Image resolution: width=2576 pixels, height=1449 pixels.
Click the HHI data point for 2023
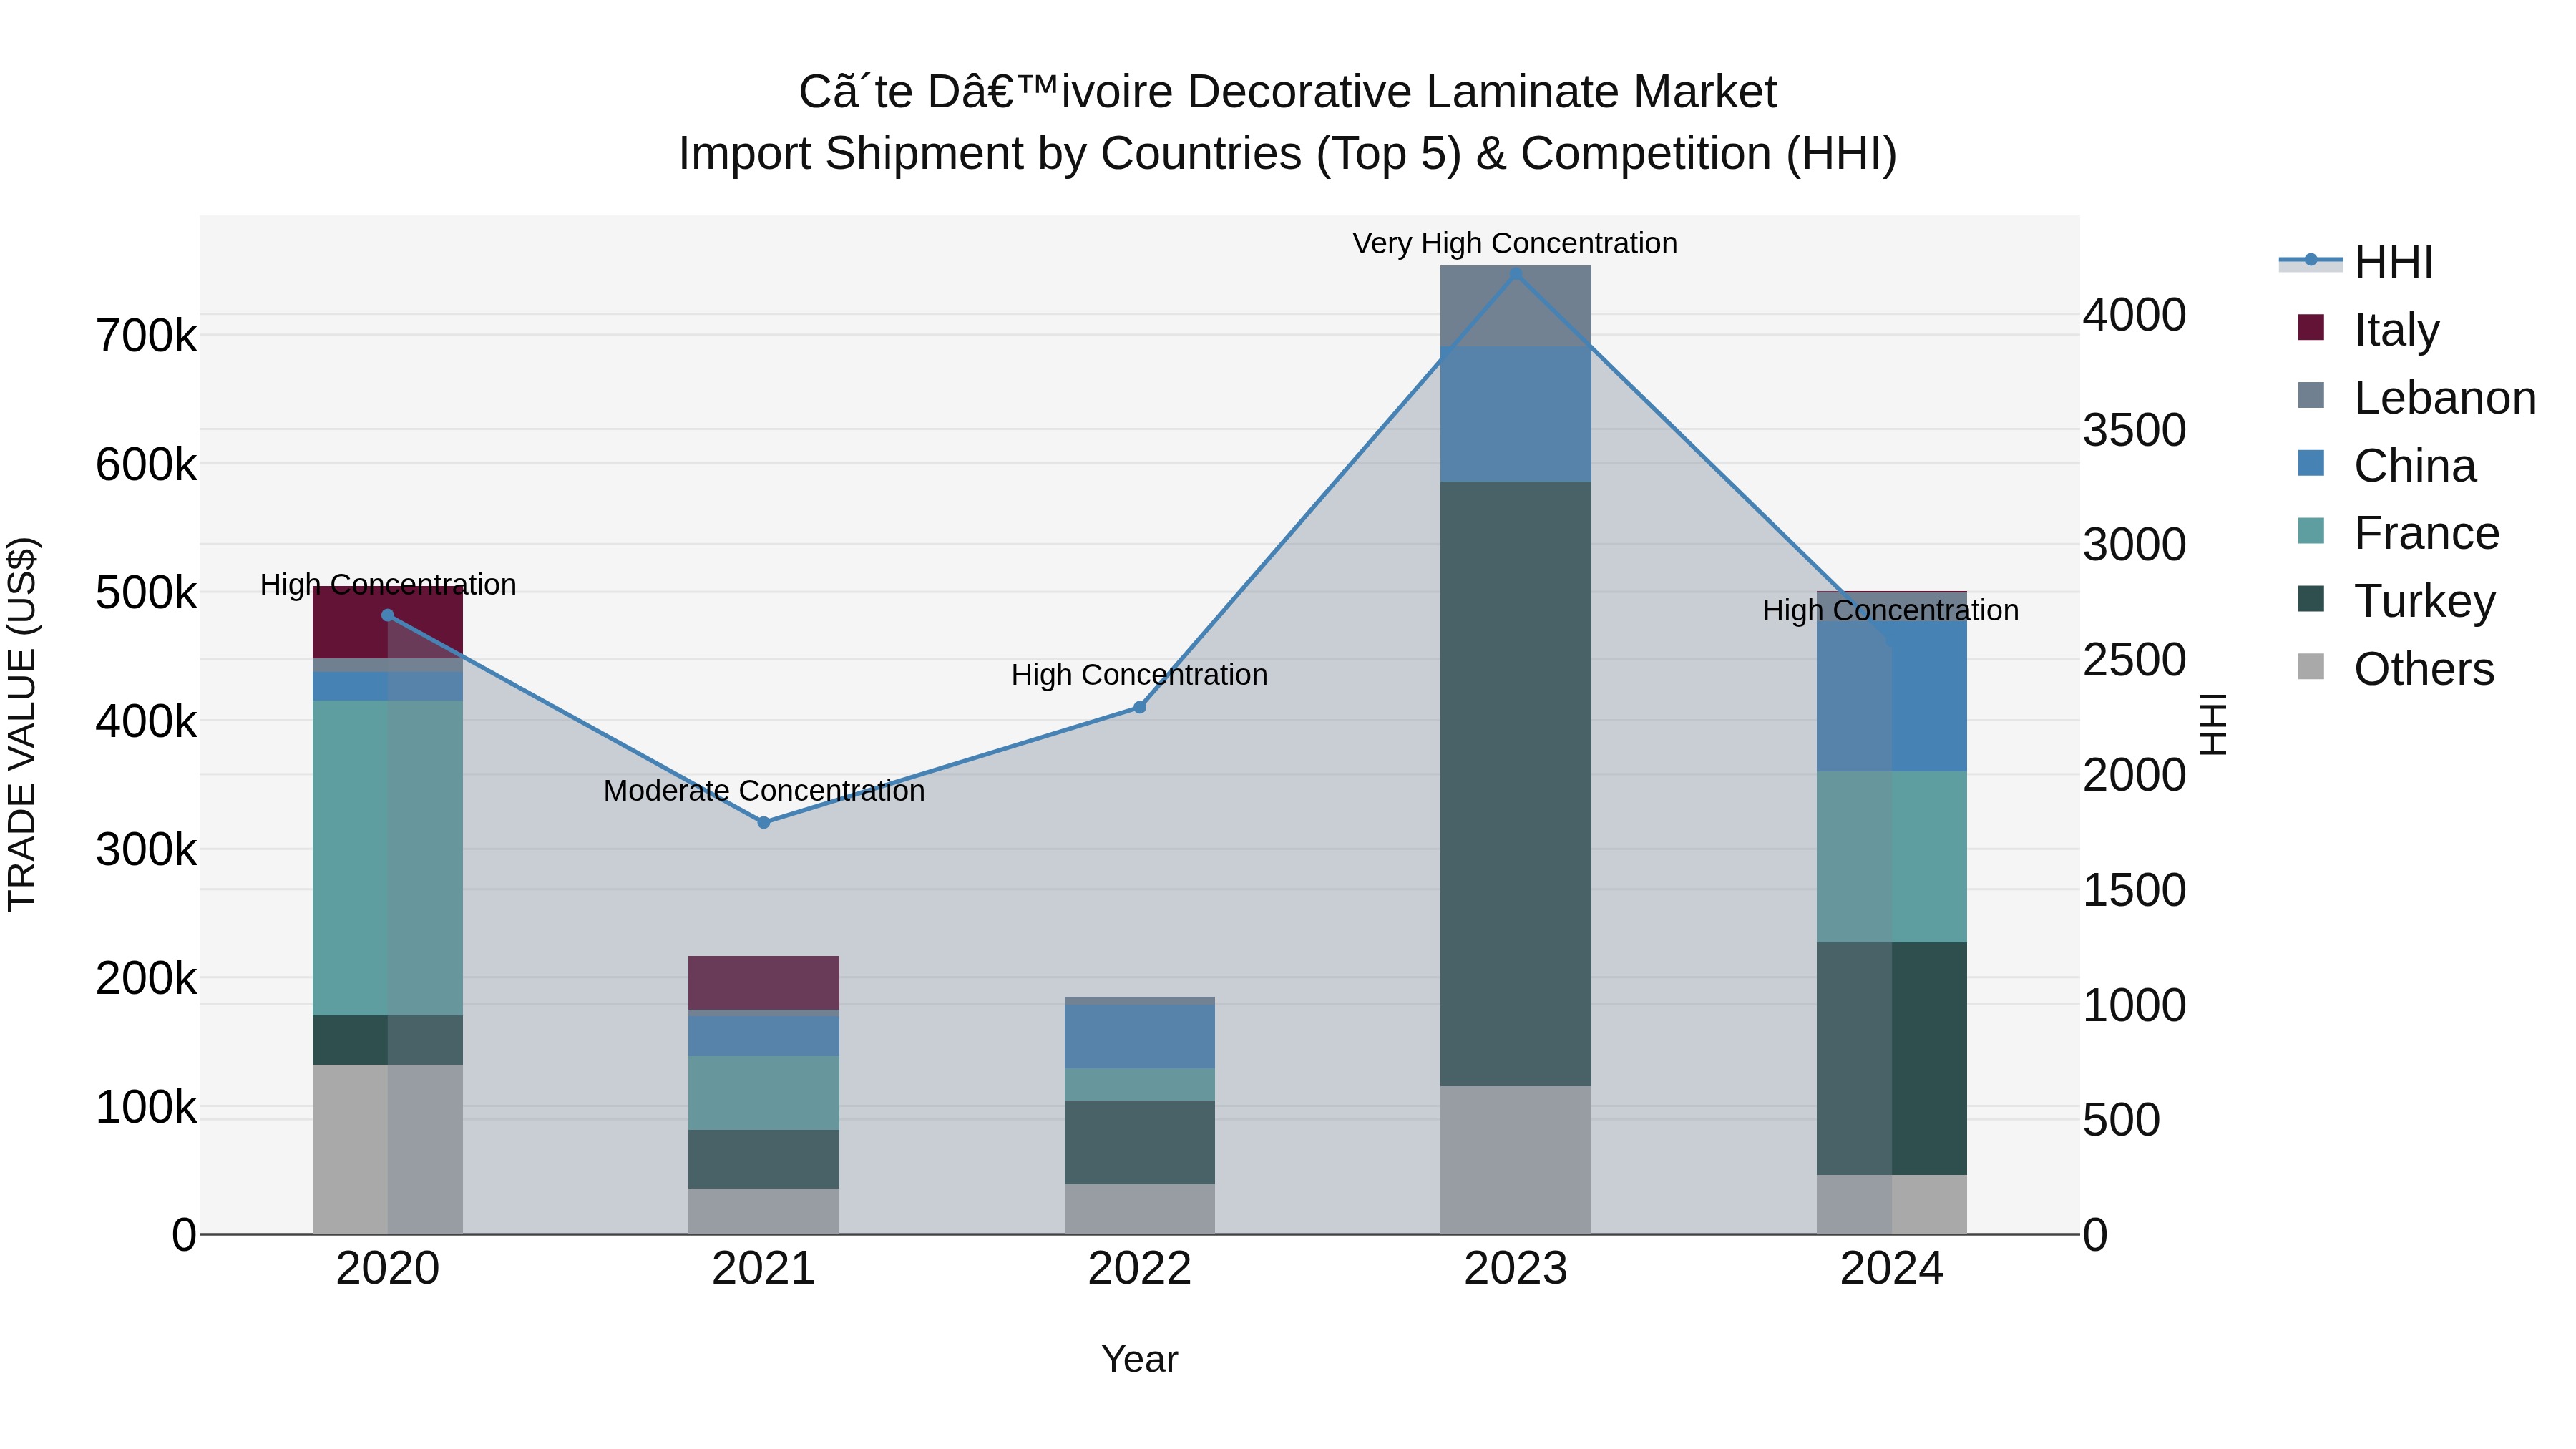1515,274
